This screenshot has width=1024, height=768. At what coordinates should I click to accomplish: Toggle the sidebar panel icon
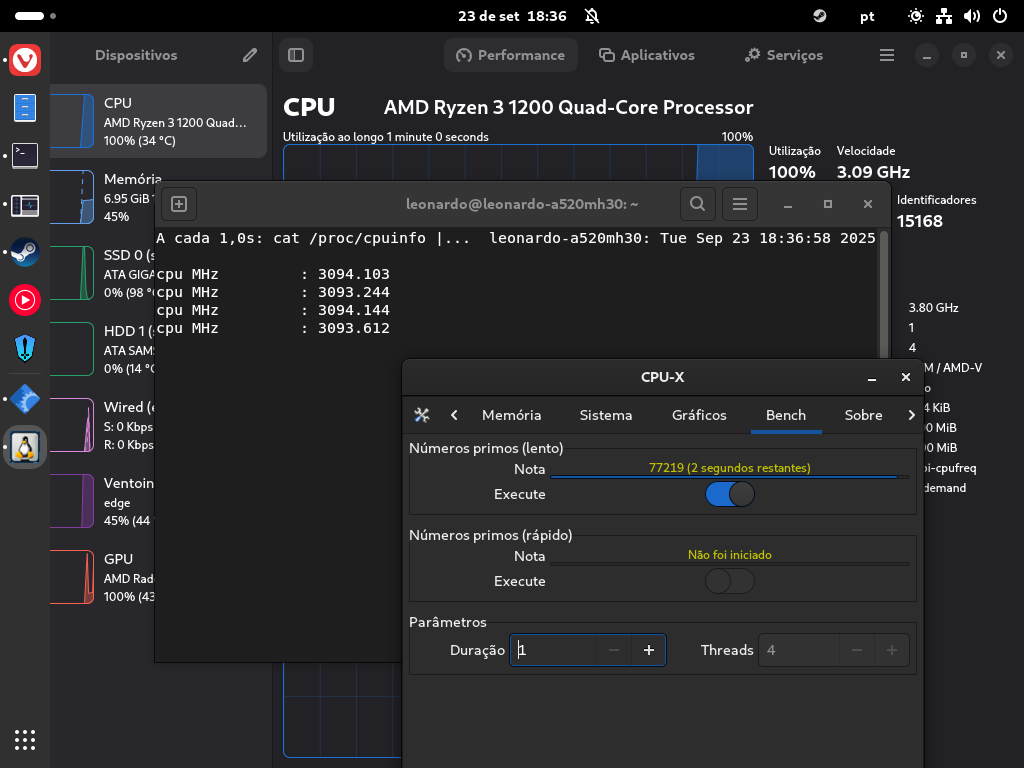296,55
